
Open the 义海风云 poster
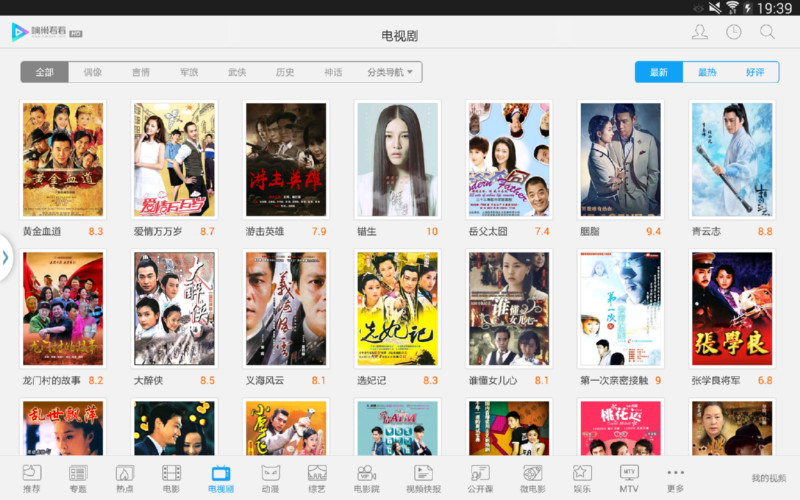[286, 309]
